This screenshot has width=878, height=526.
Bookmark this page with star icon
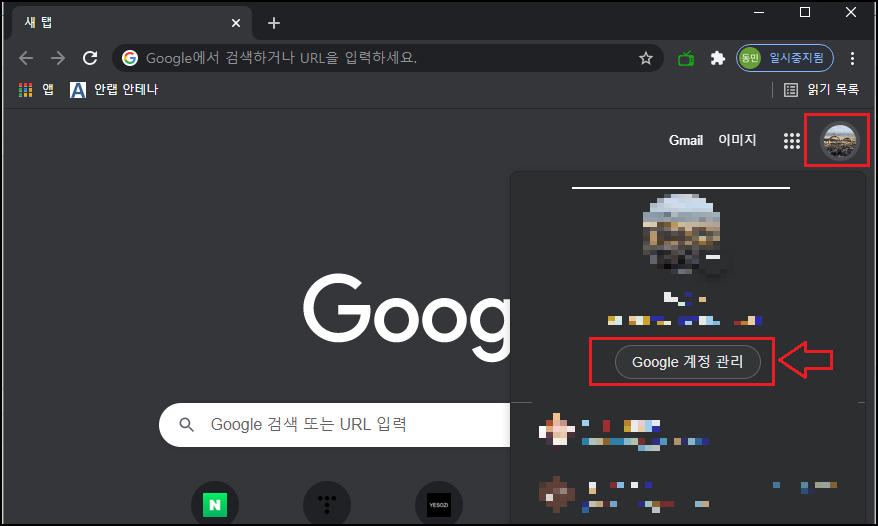tap(646, 58)
